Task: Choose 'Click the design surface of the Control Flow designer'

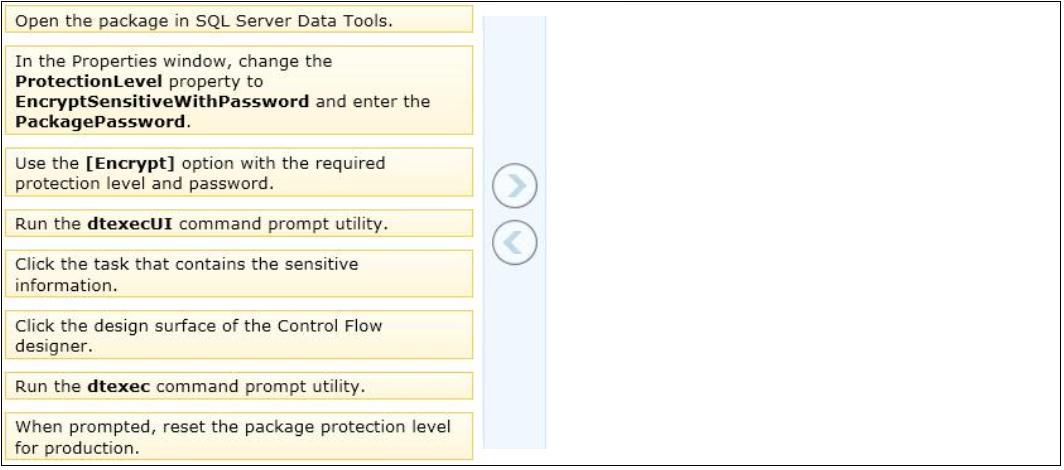Action: [x=239, y=334]
